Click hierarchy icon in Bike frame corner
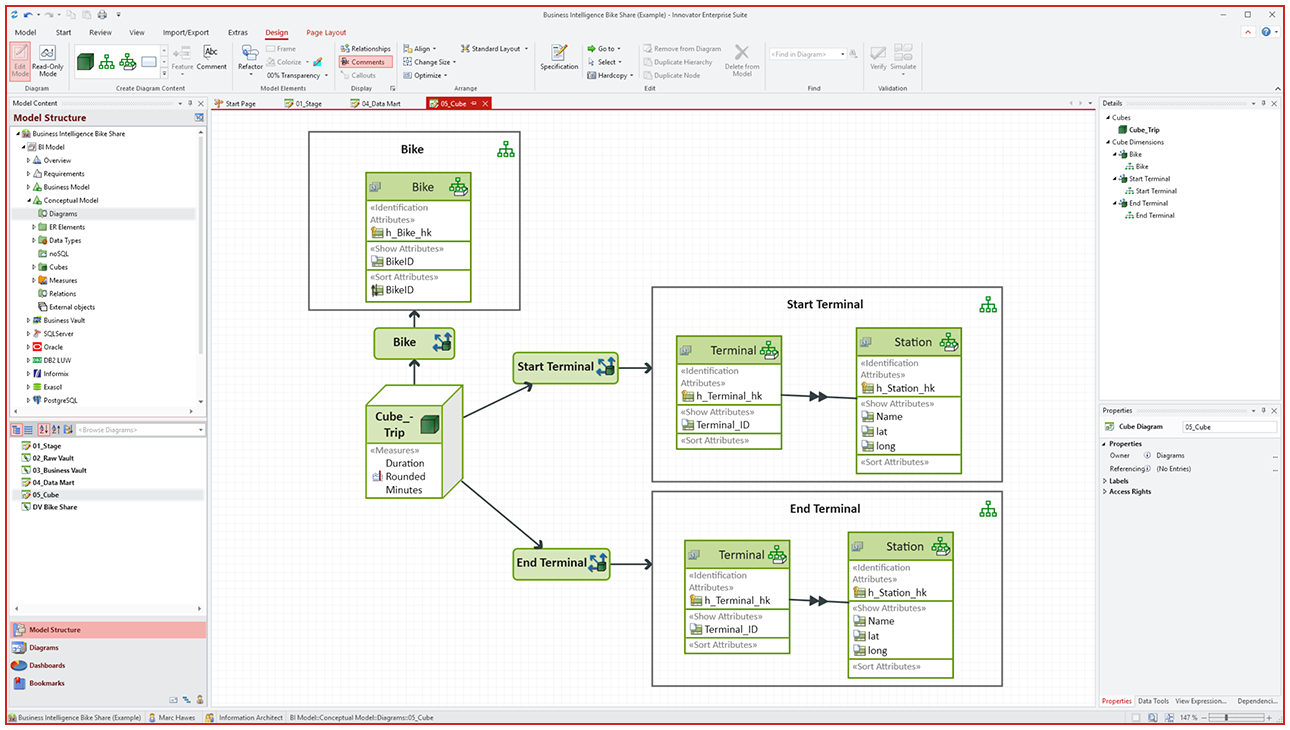1290x730 pixels. 506,150
